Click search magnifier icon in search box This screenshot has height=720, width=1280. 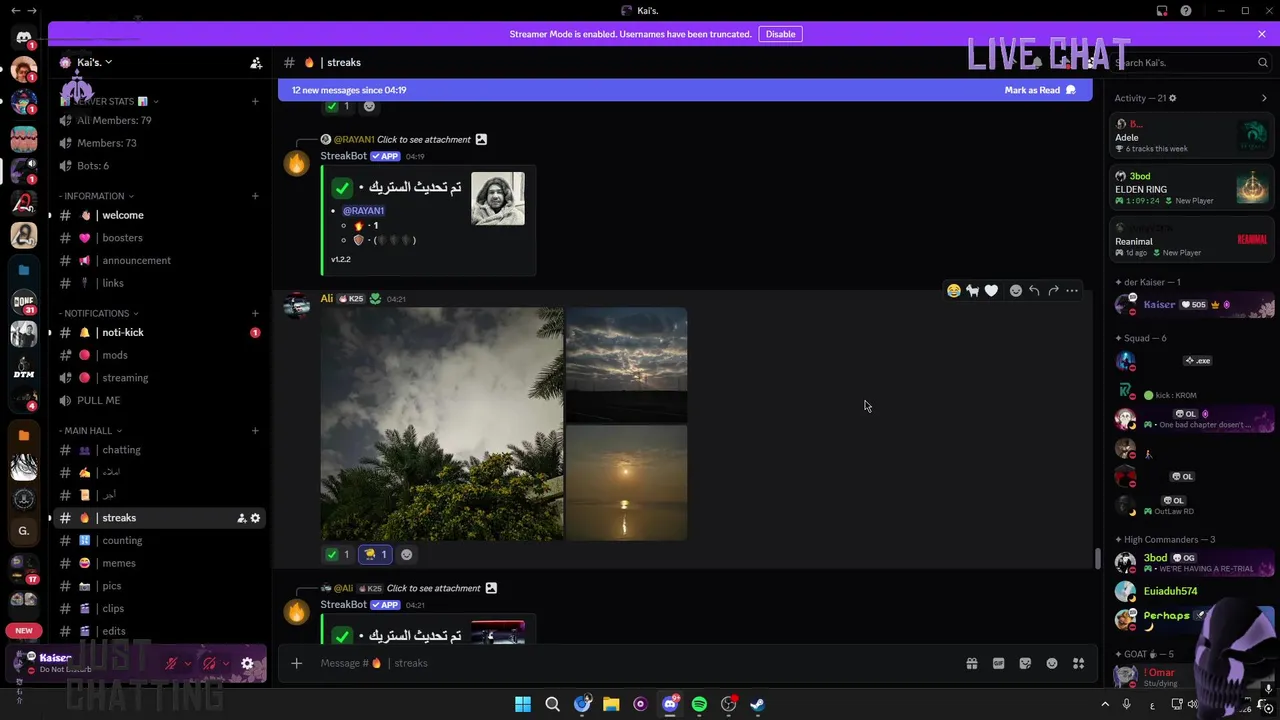pyautogui.click(x=1262, y=62)
